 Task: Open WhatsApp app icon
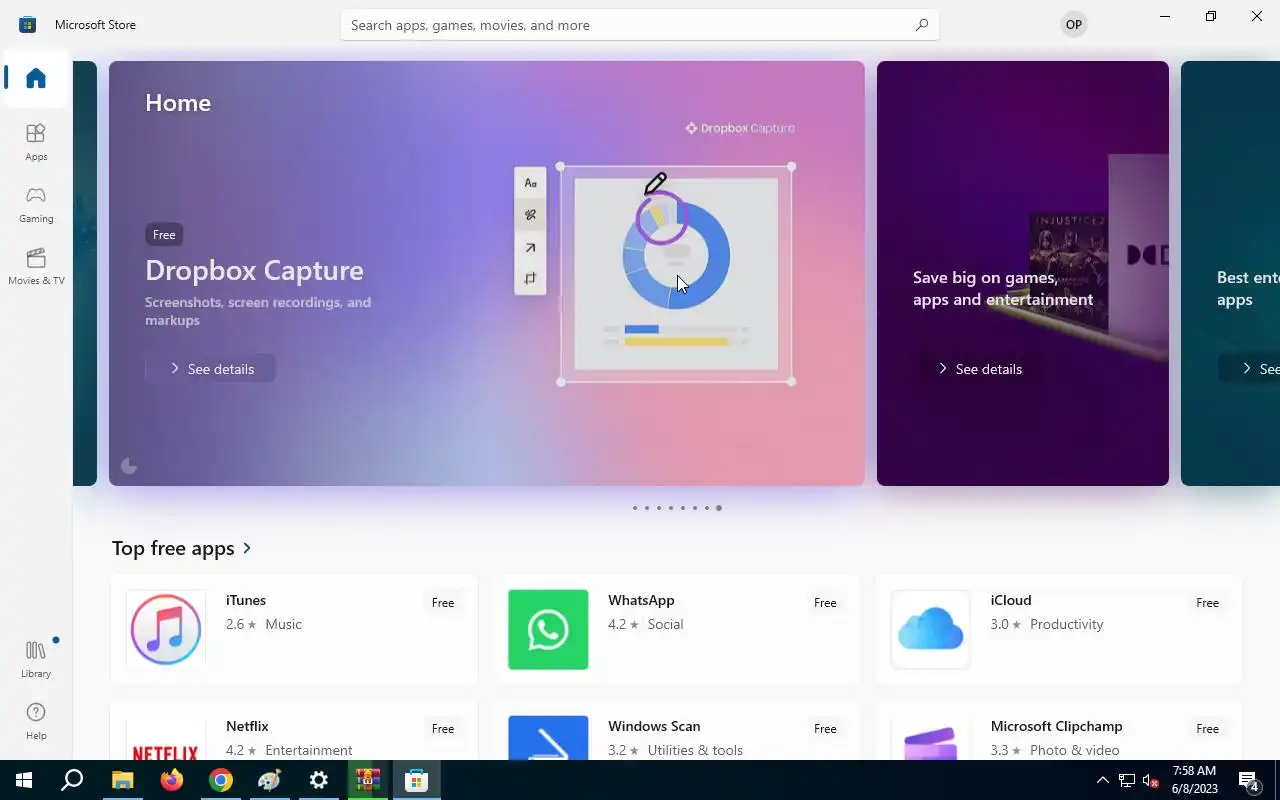pos(548,629)
